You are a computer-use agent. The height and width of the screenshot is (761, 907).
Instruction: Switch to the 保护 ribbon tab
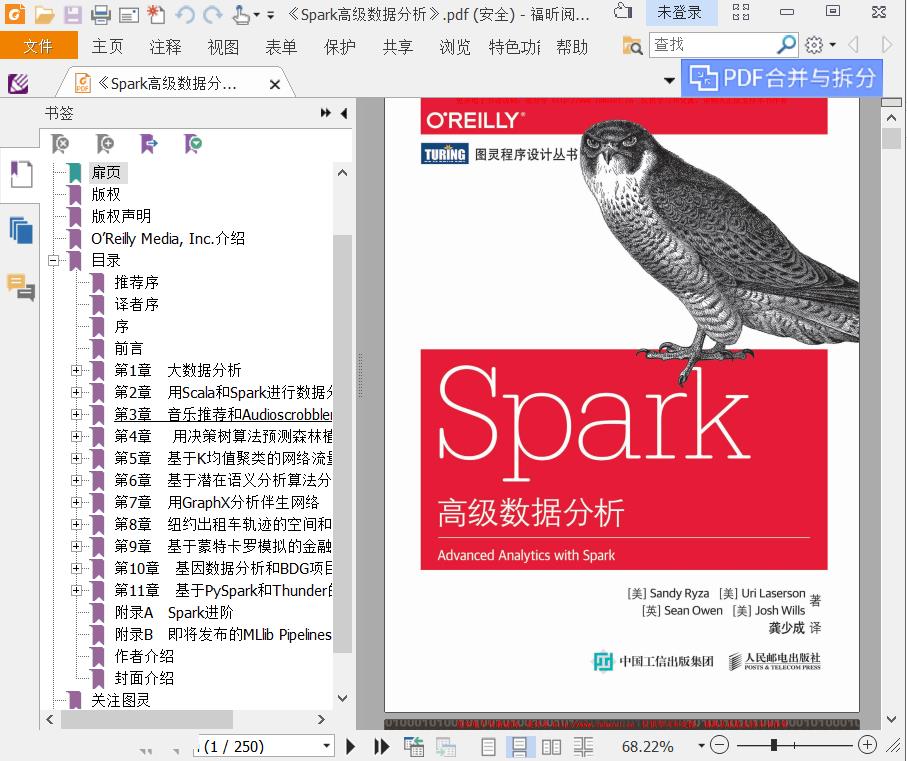tap(340, 46)
